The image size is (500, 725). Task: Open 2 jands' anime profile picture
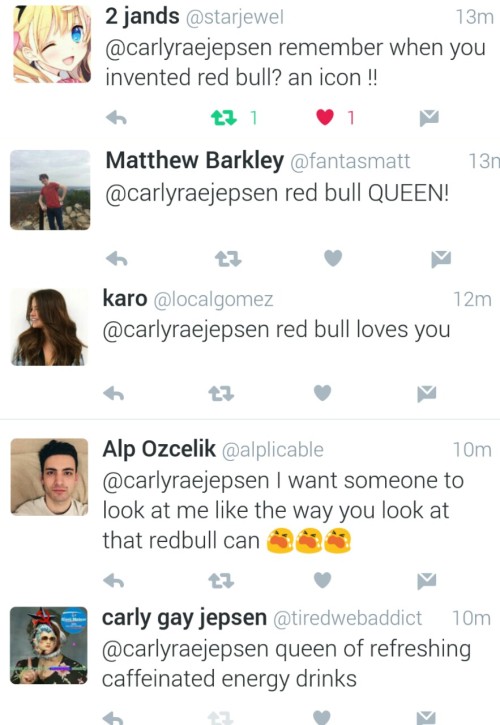click(x=52, y=44)
